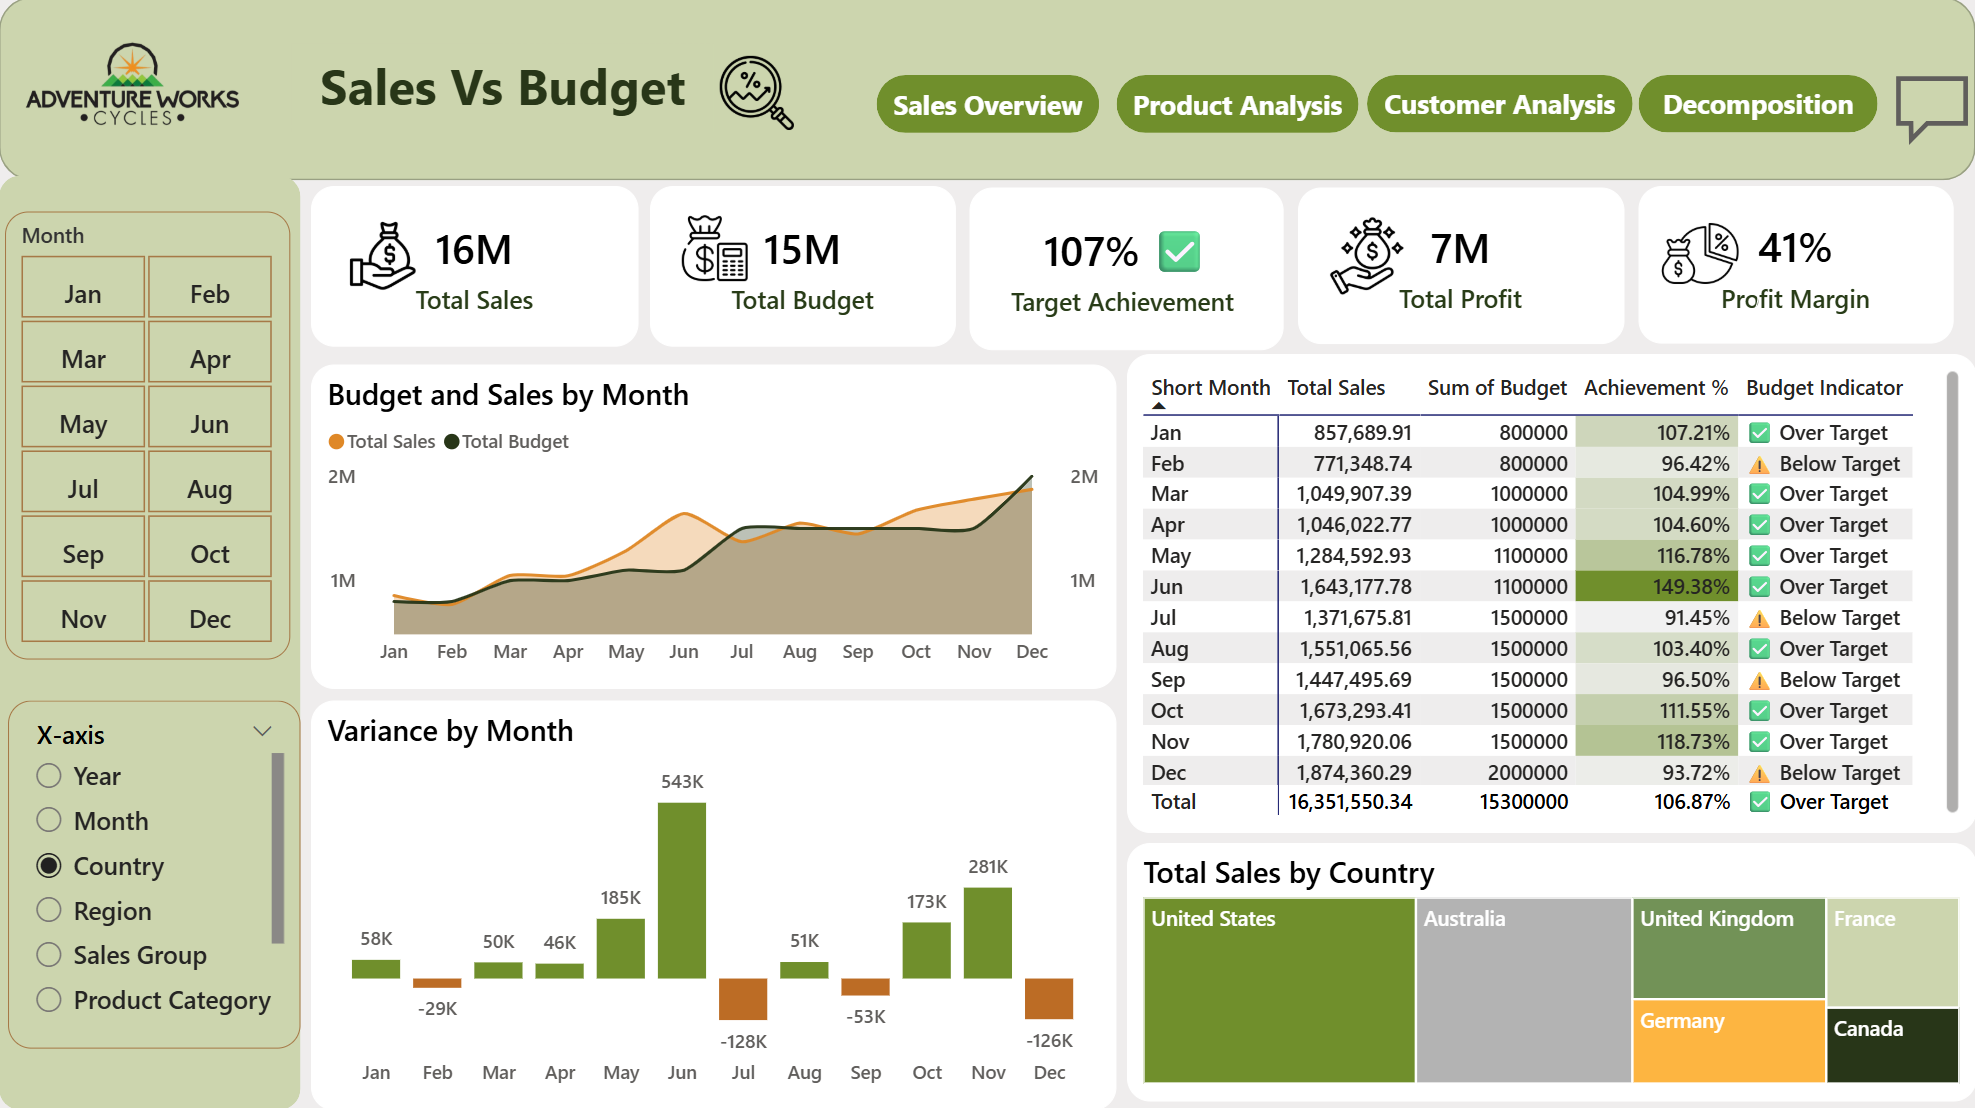
Task: Collapse the X-axis slicer chevron
Action: tap(262, 731)
